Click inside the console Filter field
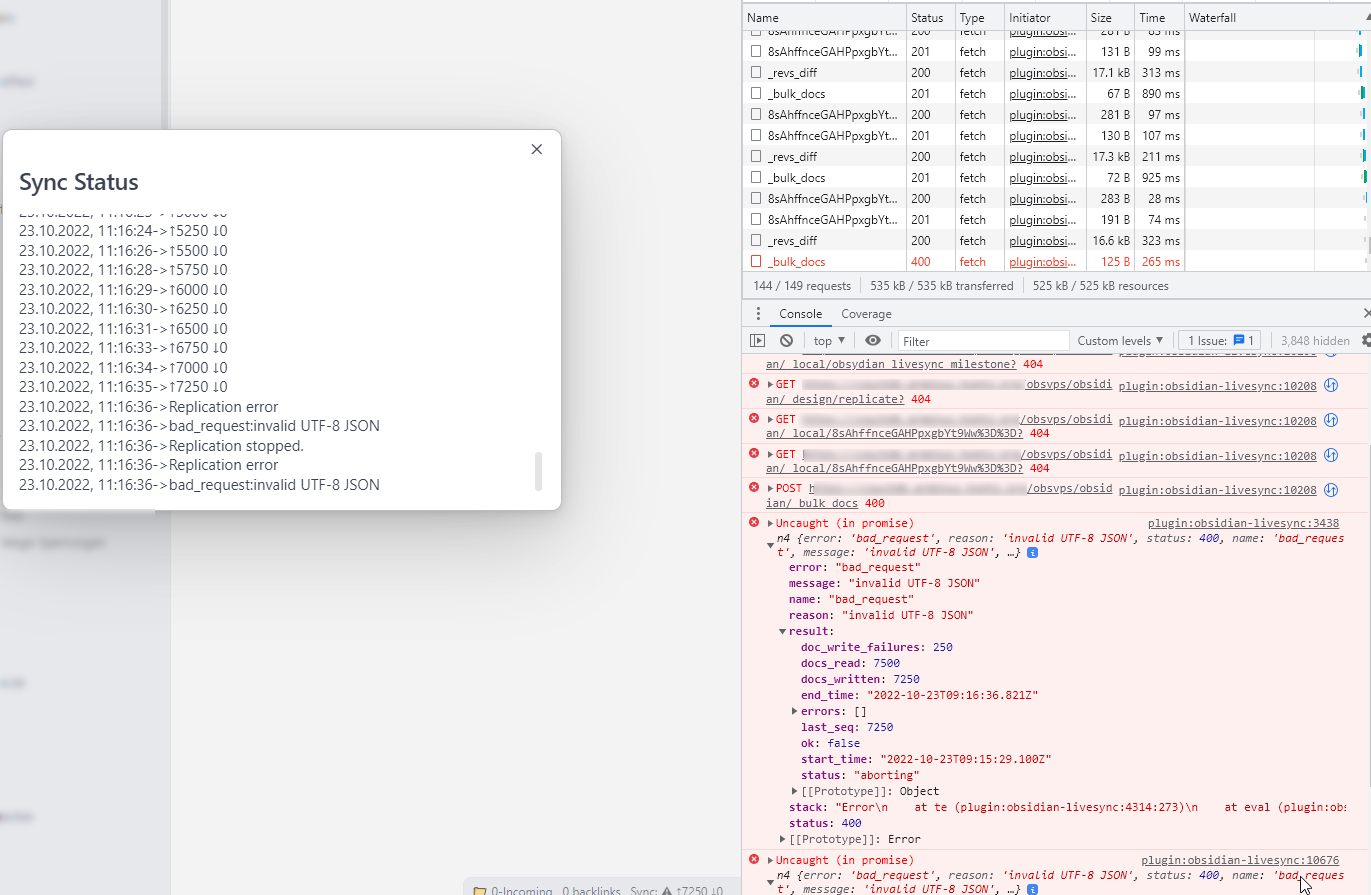 pyautogui.click(x=983, y=340)
